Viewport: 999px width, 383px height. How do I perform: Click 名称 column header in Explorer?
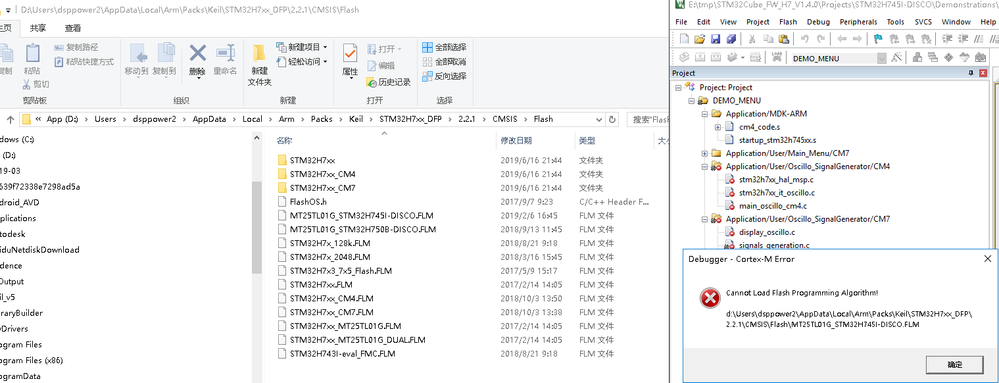[284, 141]
